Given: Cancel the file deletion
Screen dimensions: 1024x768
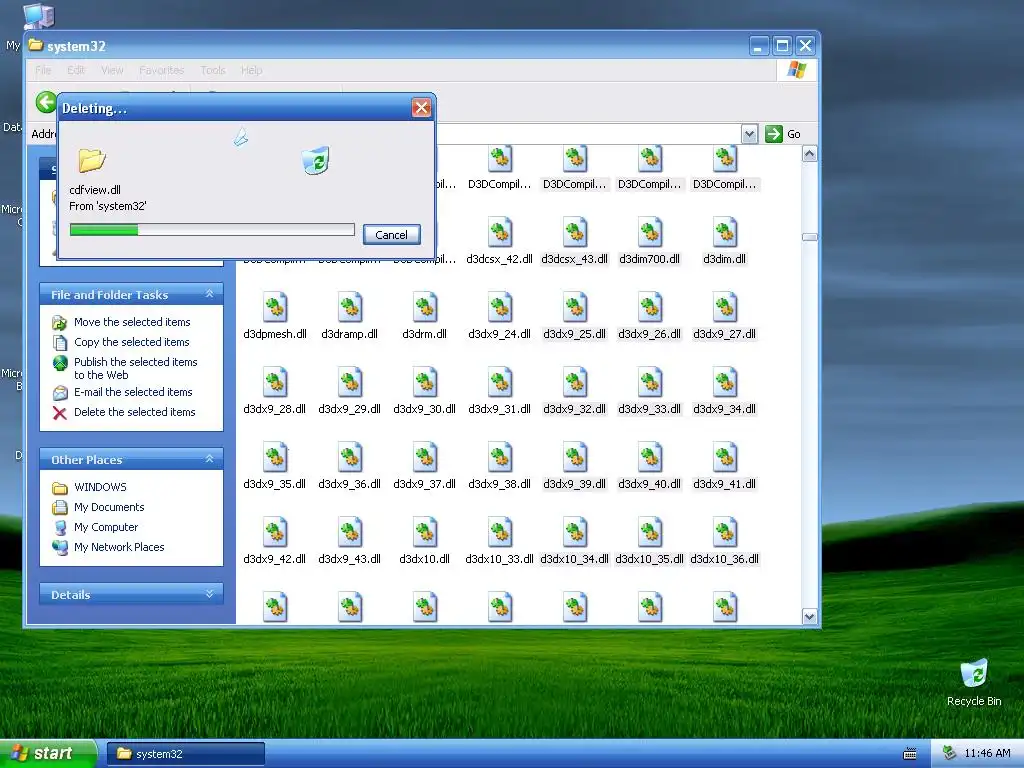Looking at the screenshot, I should coord(391,234).
